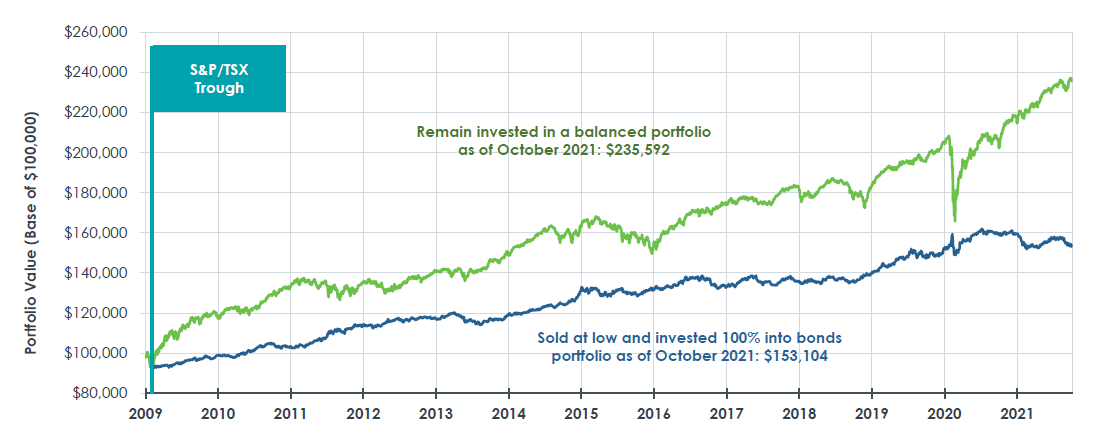Image resolution: width=1098 pixels, height=434 pixels.
Task: Select the 2010 x-axis year label
Action: point(218,412)
